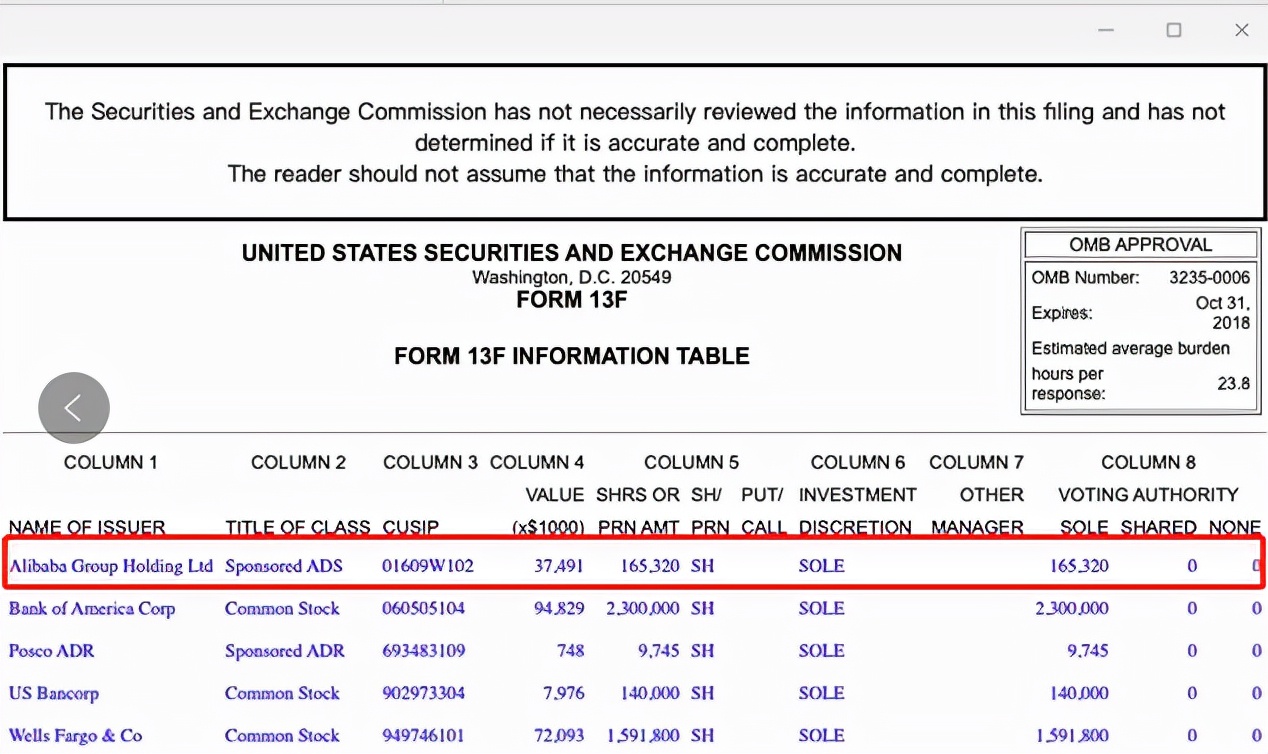Click the VOTING AUTHORITY column header

(1148, 494)
